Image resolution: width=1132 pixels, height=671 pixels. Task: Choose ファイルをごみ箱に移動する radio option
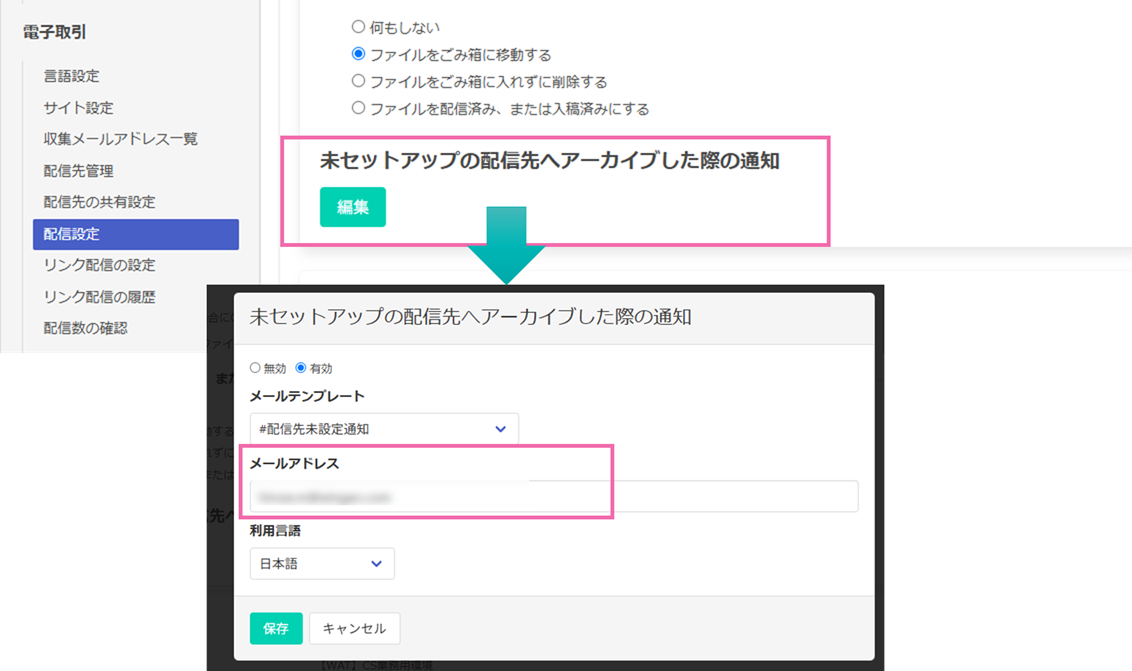point(358,55)
